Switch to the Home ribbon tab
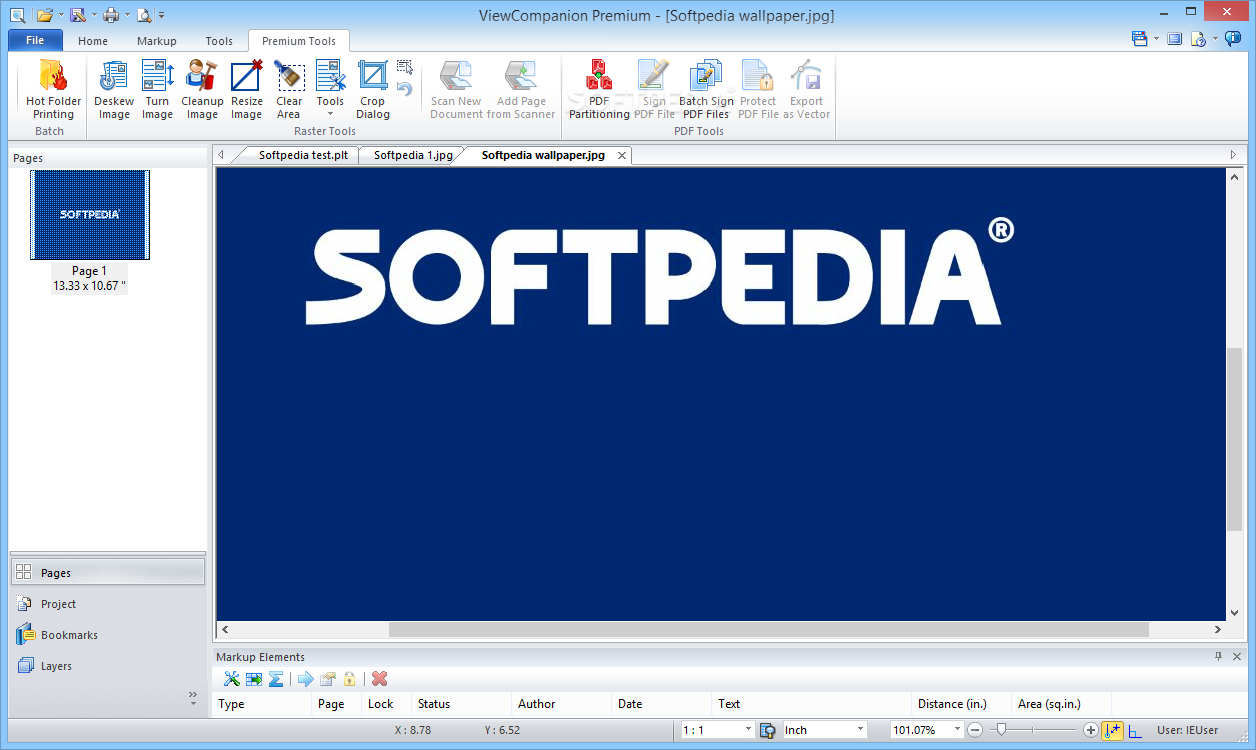The image size is (1256, 750). click(93, 41)
